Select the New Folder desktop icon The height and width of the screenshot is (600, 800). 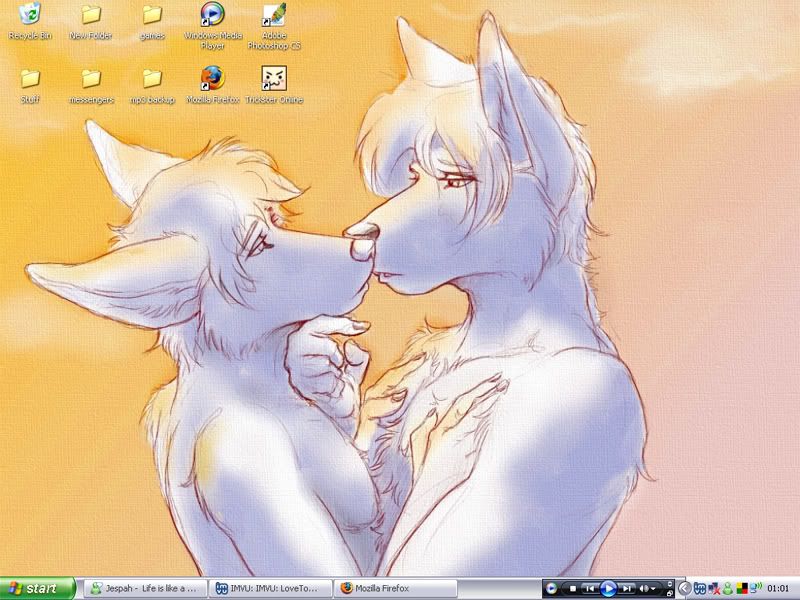(x=91, y=21)
